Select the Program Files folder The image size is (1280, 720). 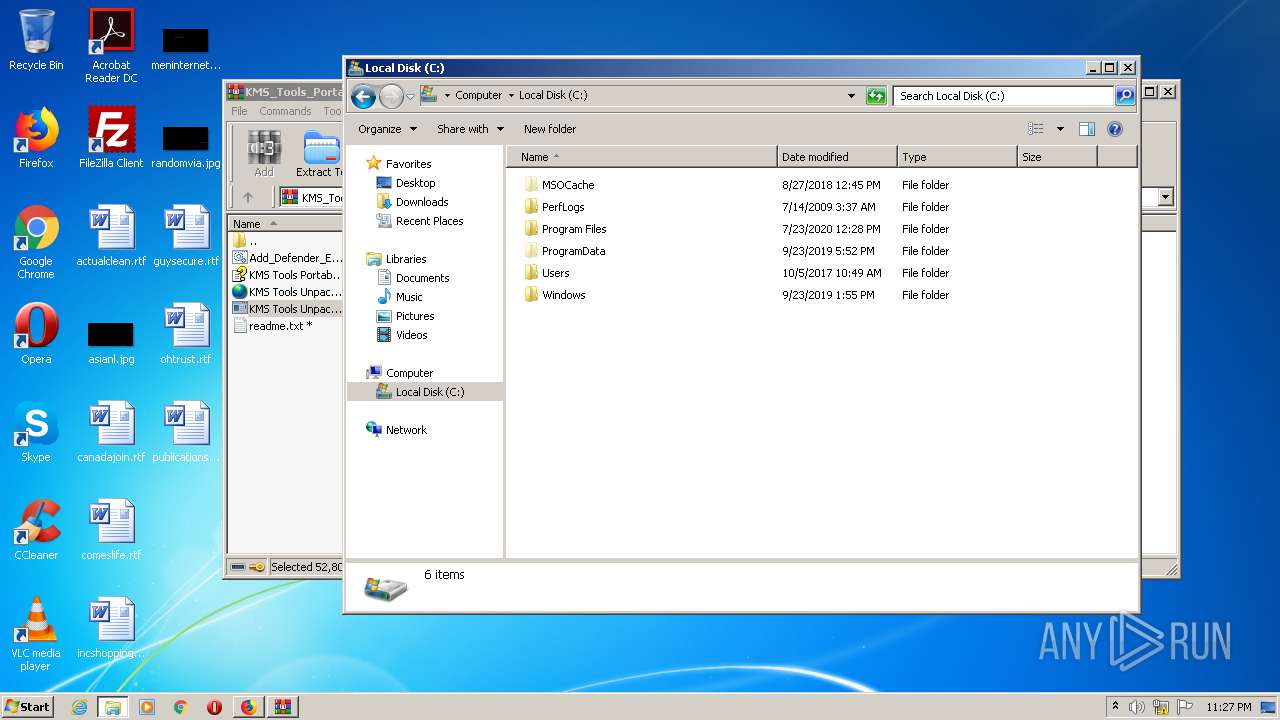point(565,229)
